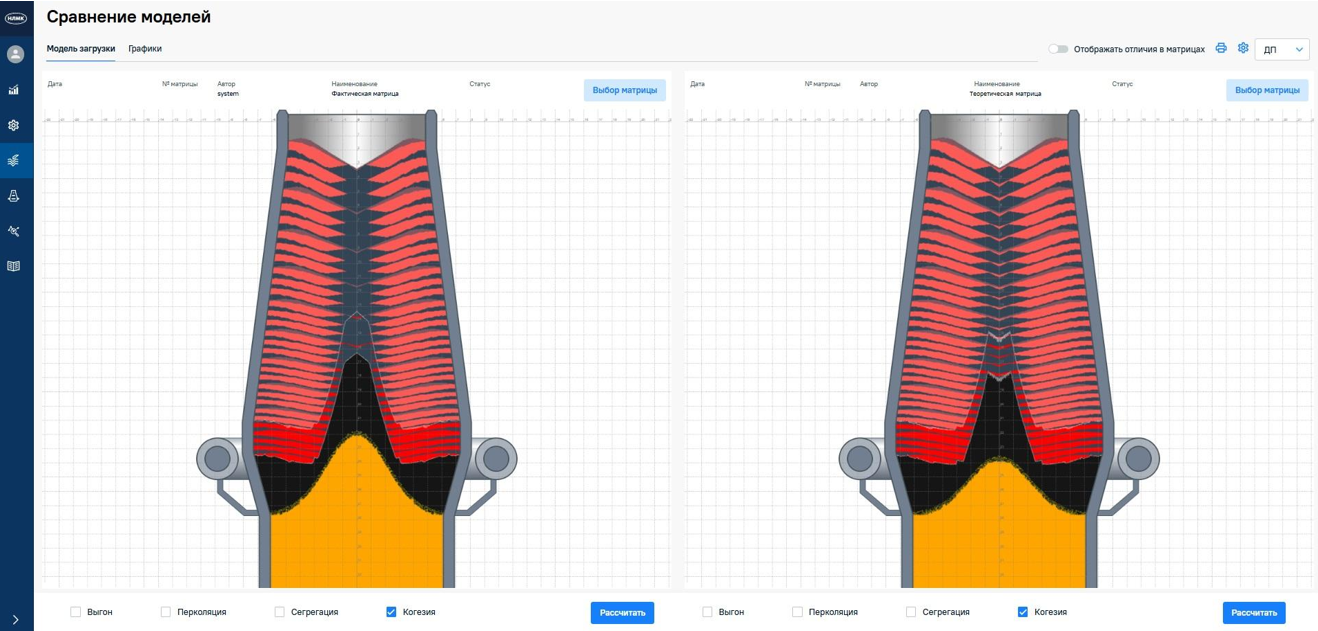Toggle 'Отображать отличия в матрицах' switch
This screenshot has height=631, width=1318.
coord(1058,49)
